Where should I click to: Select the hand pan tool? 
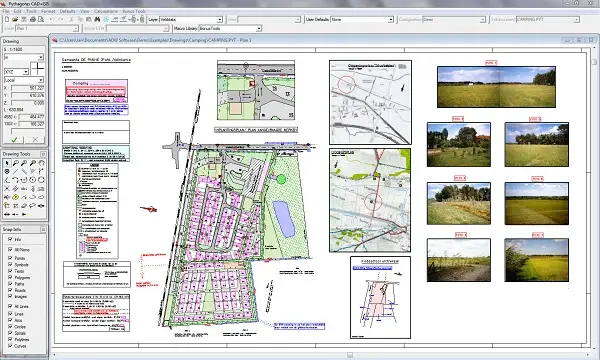pos(41,163)
